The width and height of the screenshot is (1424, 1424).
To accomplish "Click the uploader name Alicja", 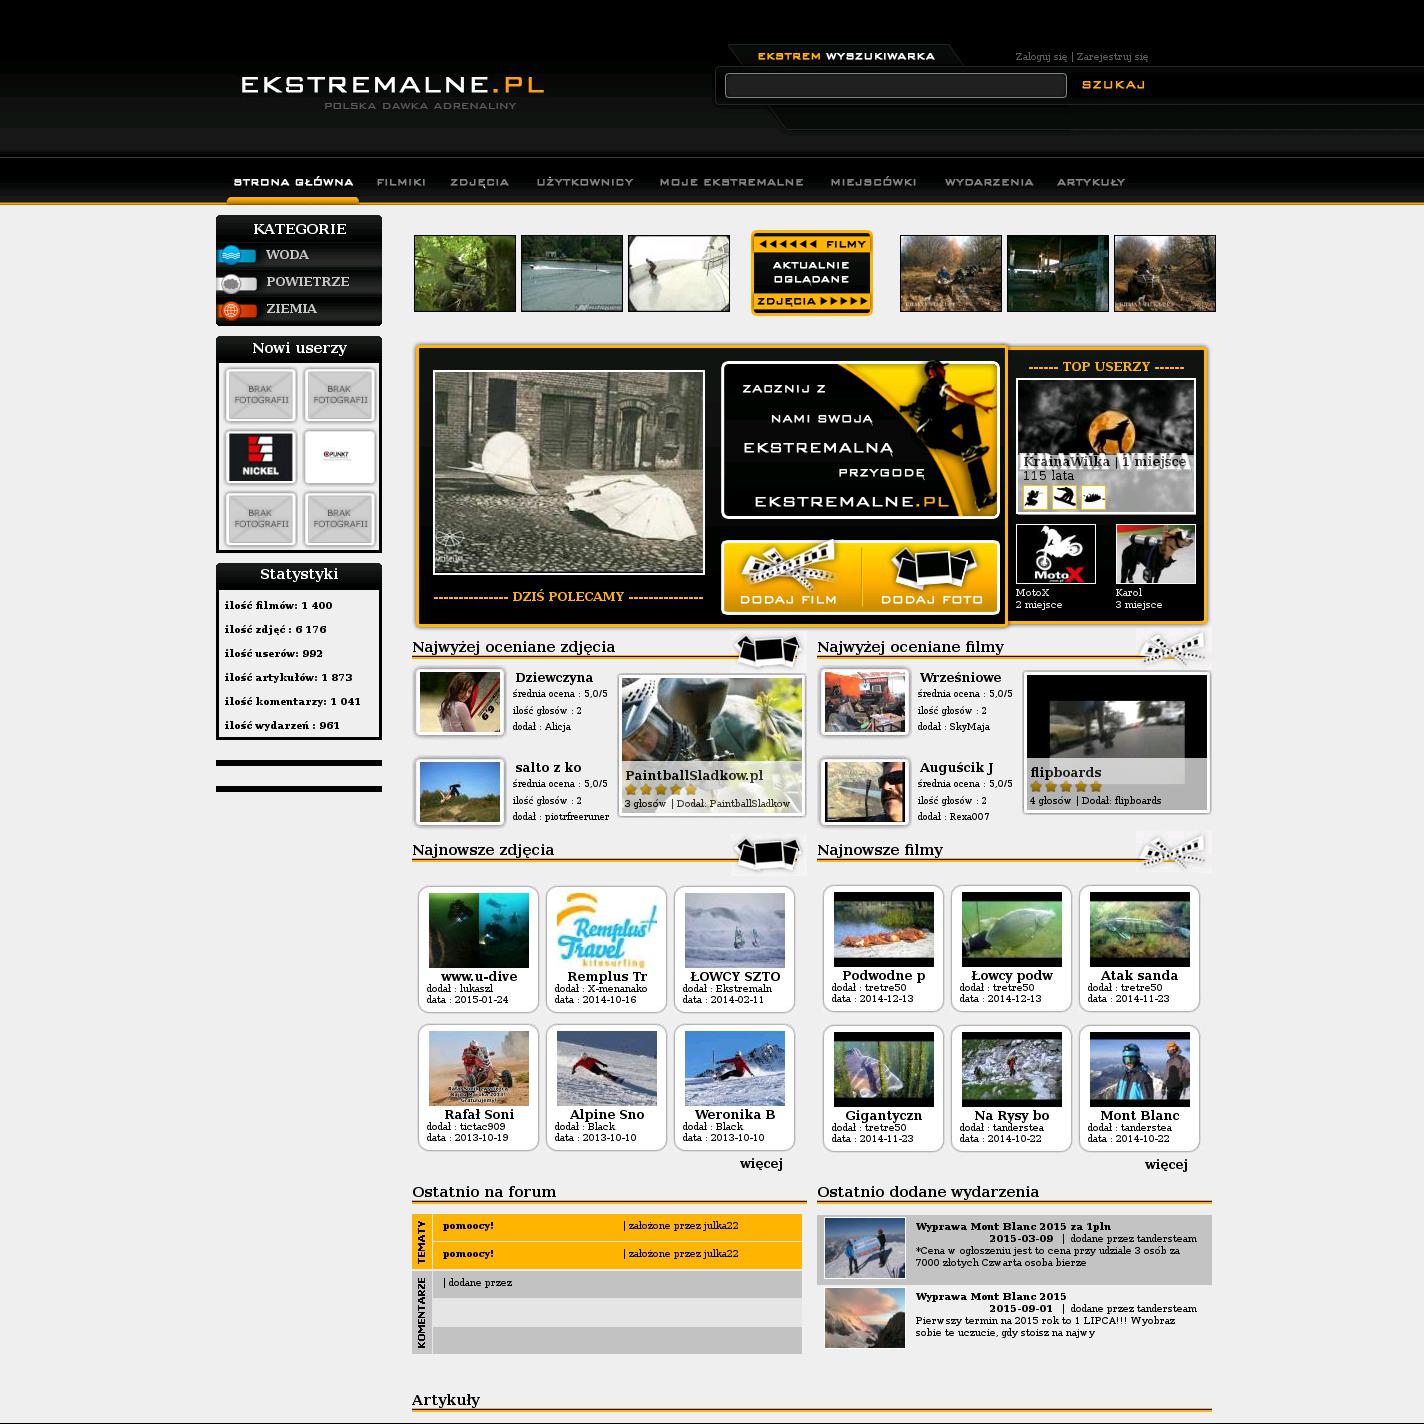I will tap(557, 727).
